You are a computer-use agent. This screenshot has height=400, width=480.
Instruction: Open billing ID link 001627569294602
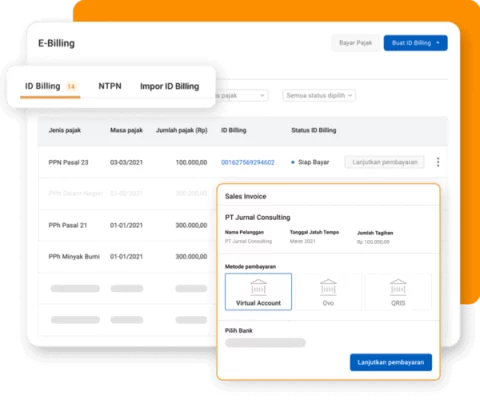[x=248, y=162]
